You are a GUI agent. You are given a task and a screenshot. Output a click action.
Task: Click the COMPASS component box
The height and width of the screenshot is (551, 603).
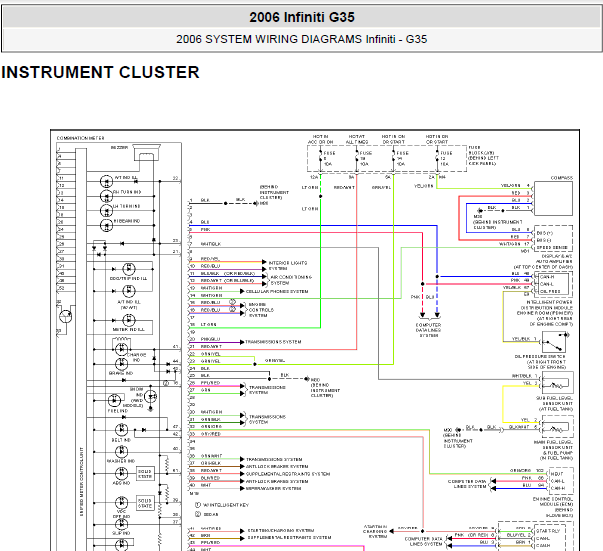553,198
